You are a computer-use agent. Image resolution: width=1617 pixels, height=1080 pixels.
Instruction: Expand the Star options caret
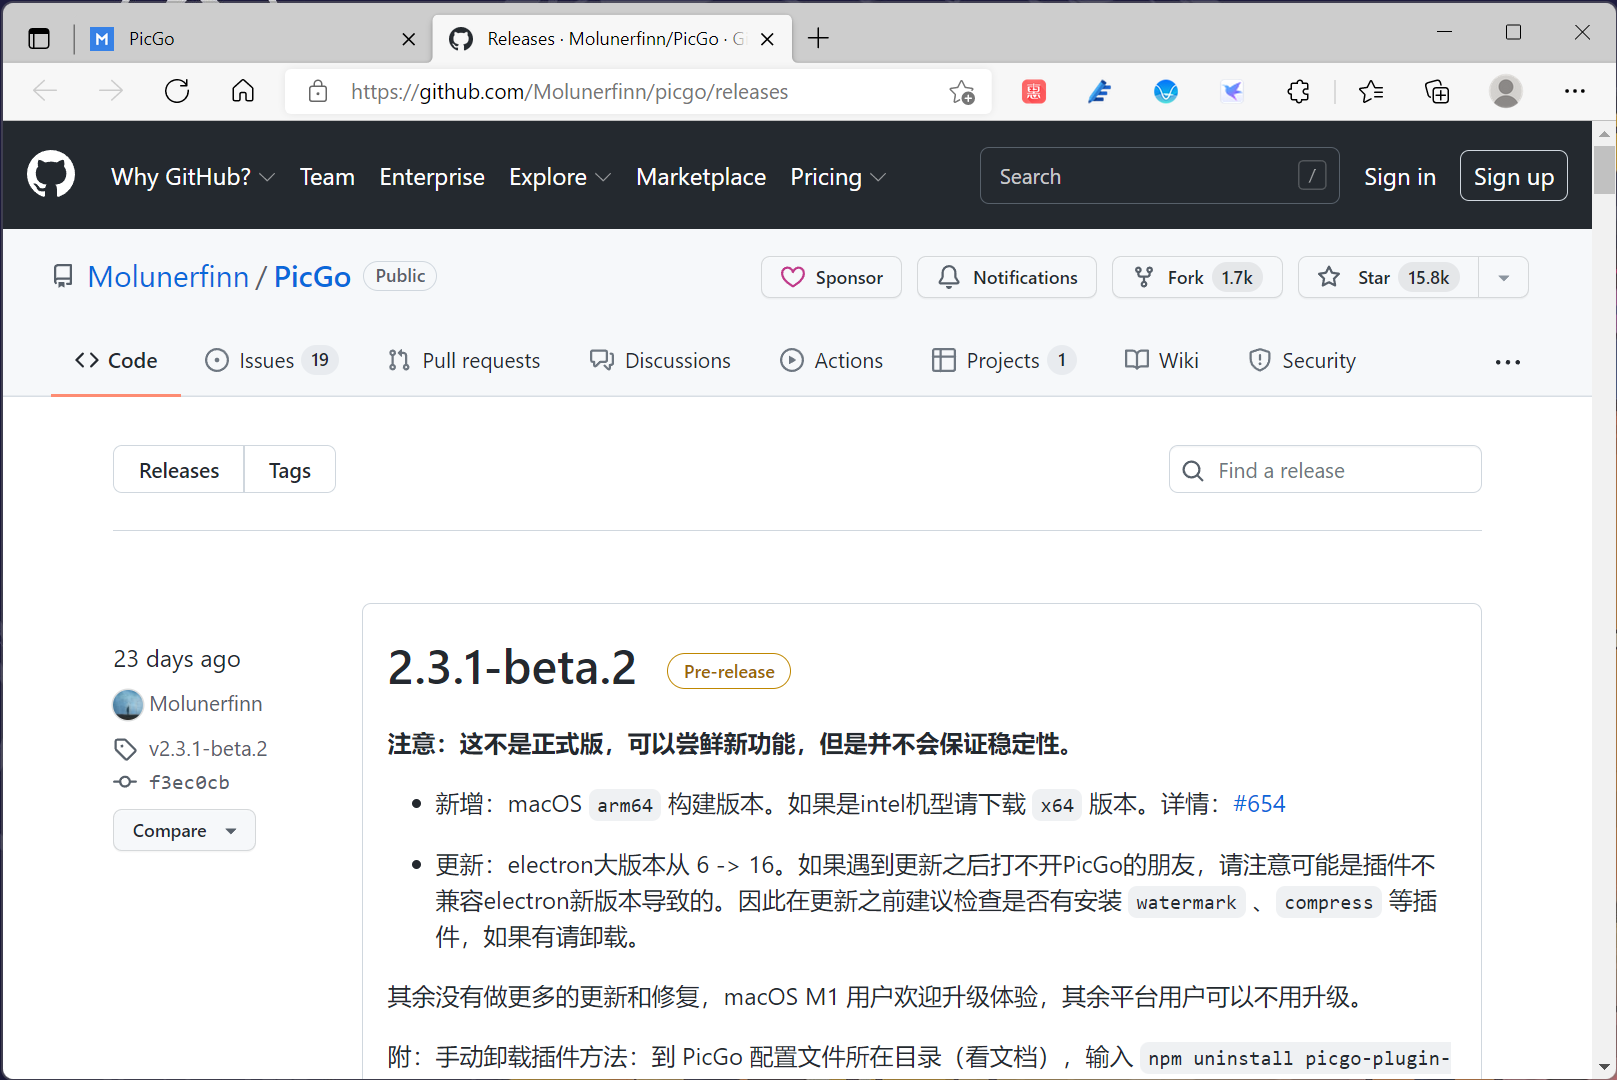click(x=1503, y=277)
